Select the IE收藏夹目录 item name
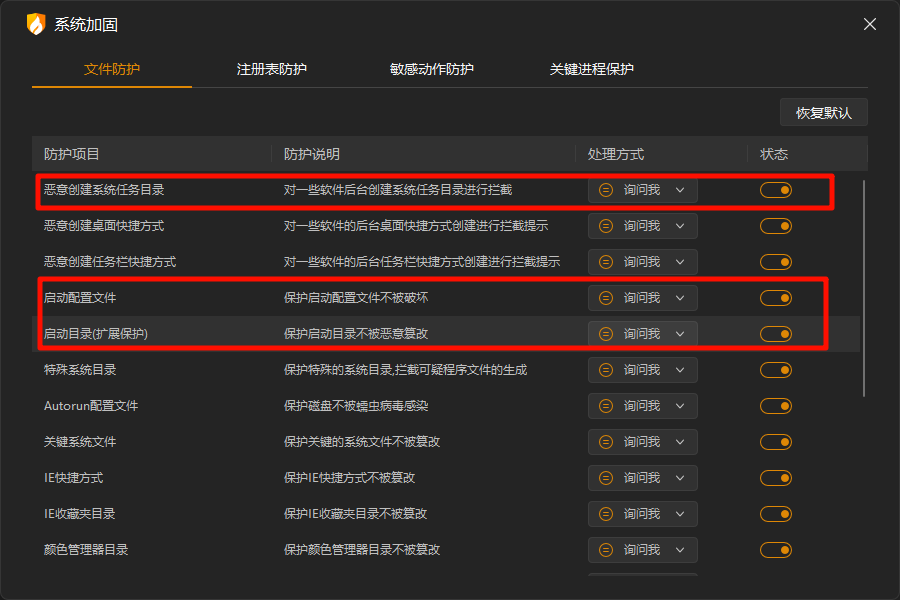Image resolution: width=900 pixels, height=600 pixels. pyautogui.click(x=80, y=514)
